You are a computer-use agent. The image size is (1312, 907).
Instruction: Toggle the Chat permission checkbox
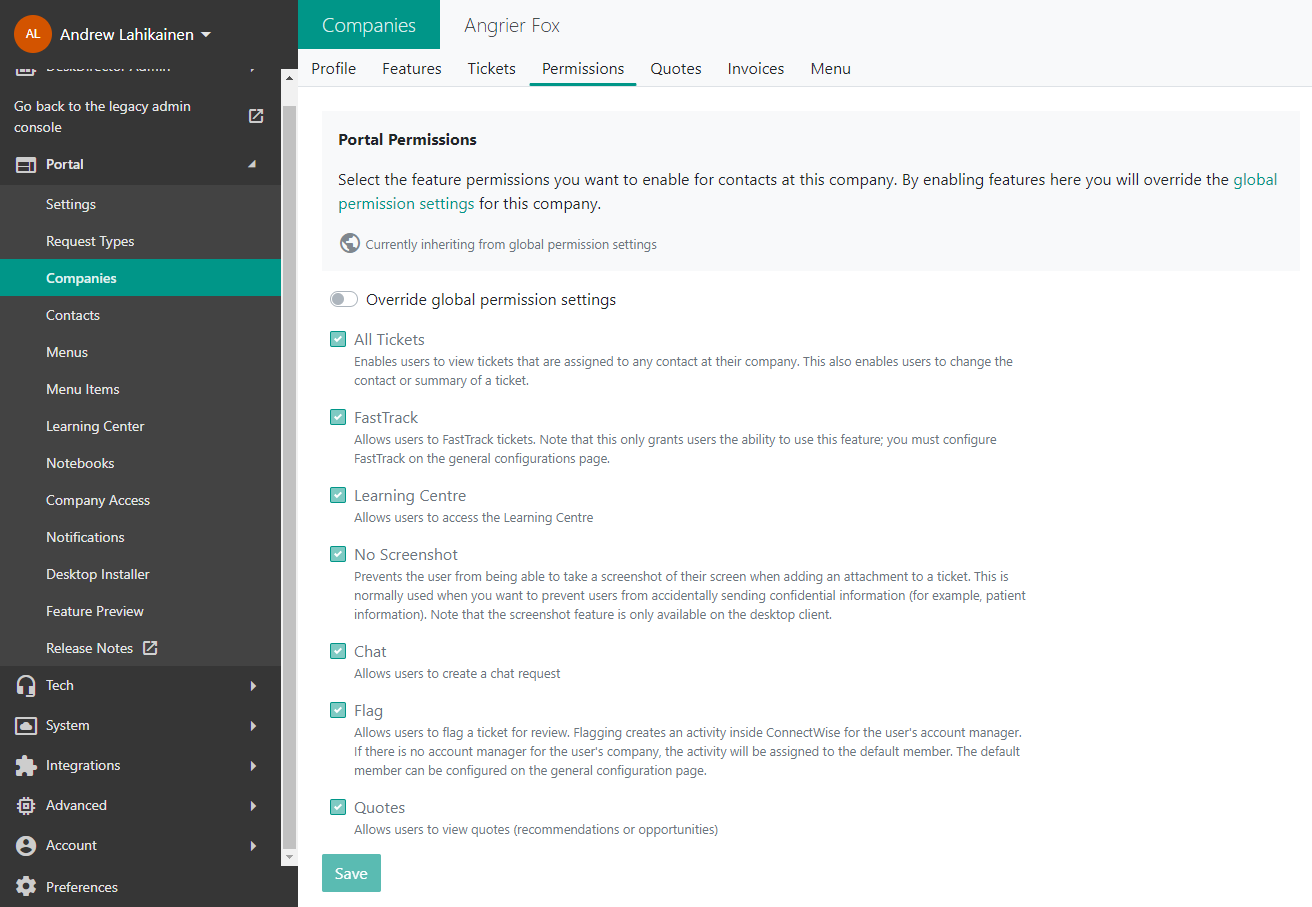(338, 651)
